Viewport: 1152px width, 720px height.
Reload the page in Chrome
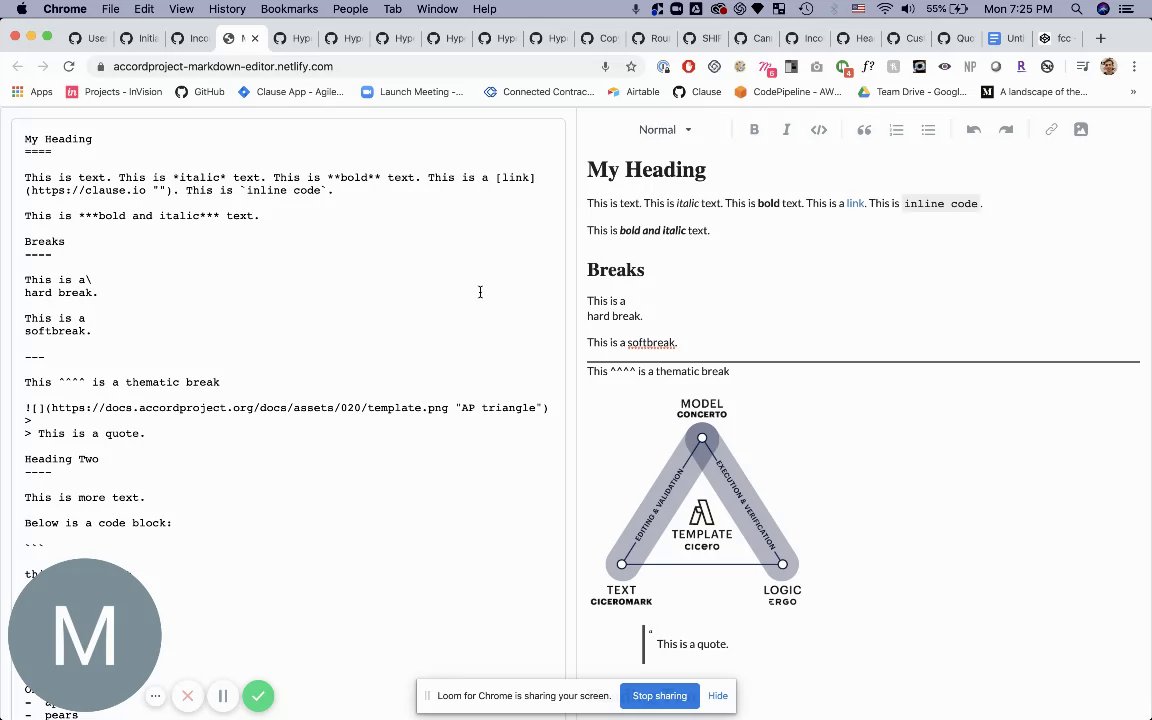[69, 66]
